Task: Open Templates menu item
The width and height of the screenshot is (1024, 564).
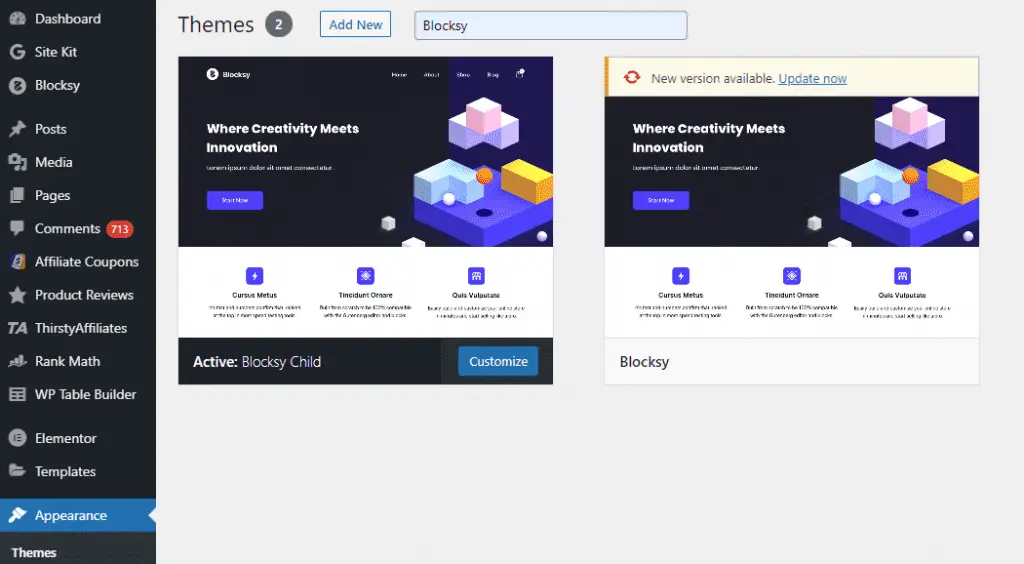Action: pyautogui.click(x=78, y=471)
